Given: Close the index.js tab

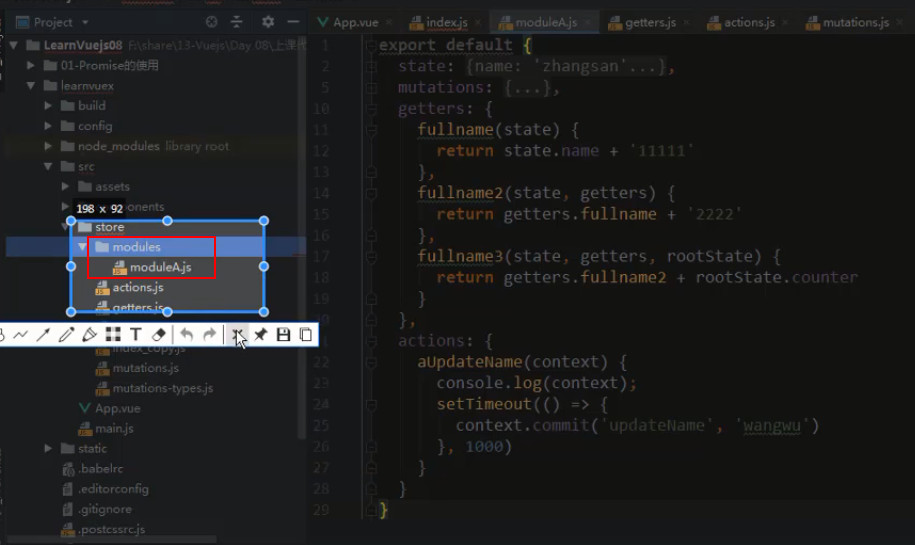Looking at the screenshot, I should (x=478, y=23).
